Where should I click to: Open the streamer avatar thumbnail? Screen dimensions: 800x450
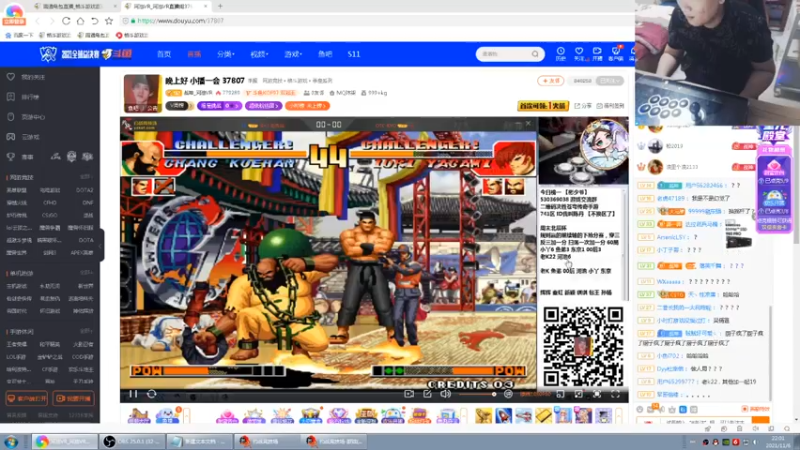[142, 93]
